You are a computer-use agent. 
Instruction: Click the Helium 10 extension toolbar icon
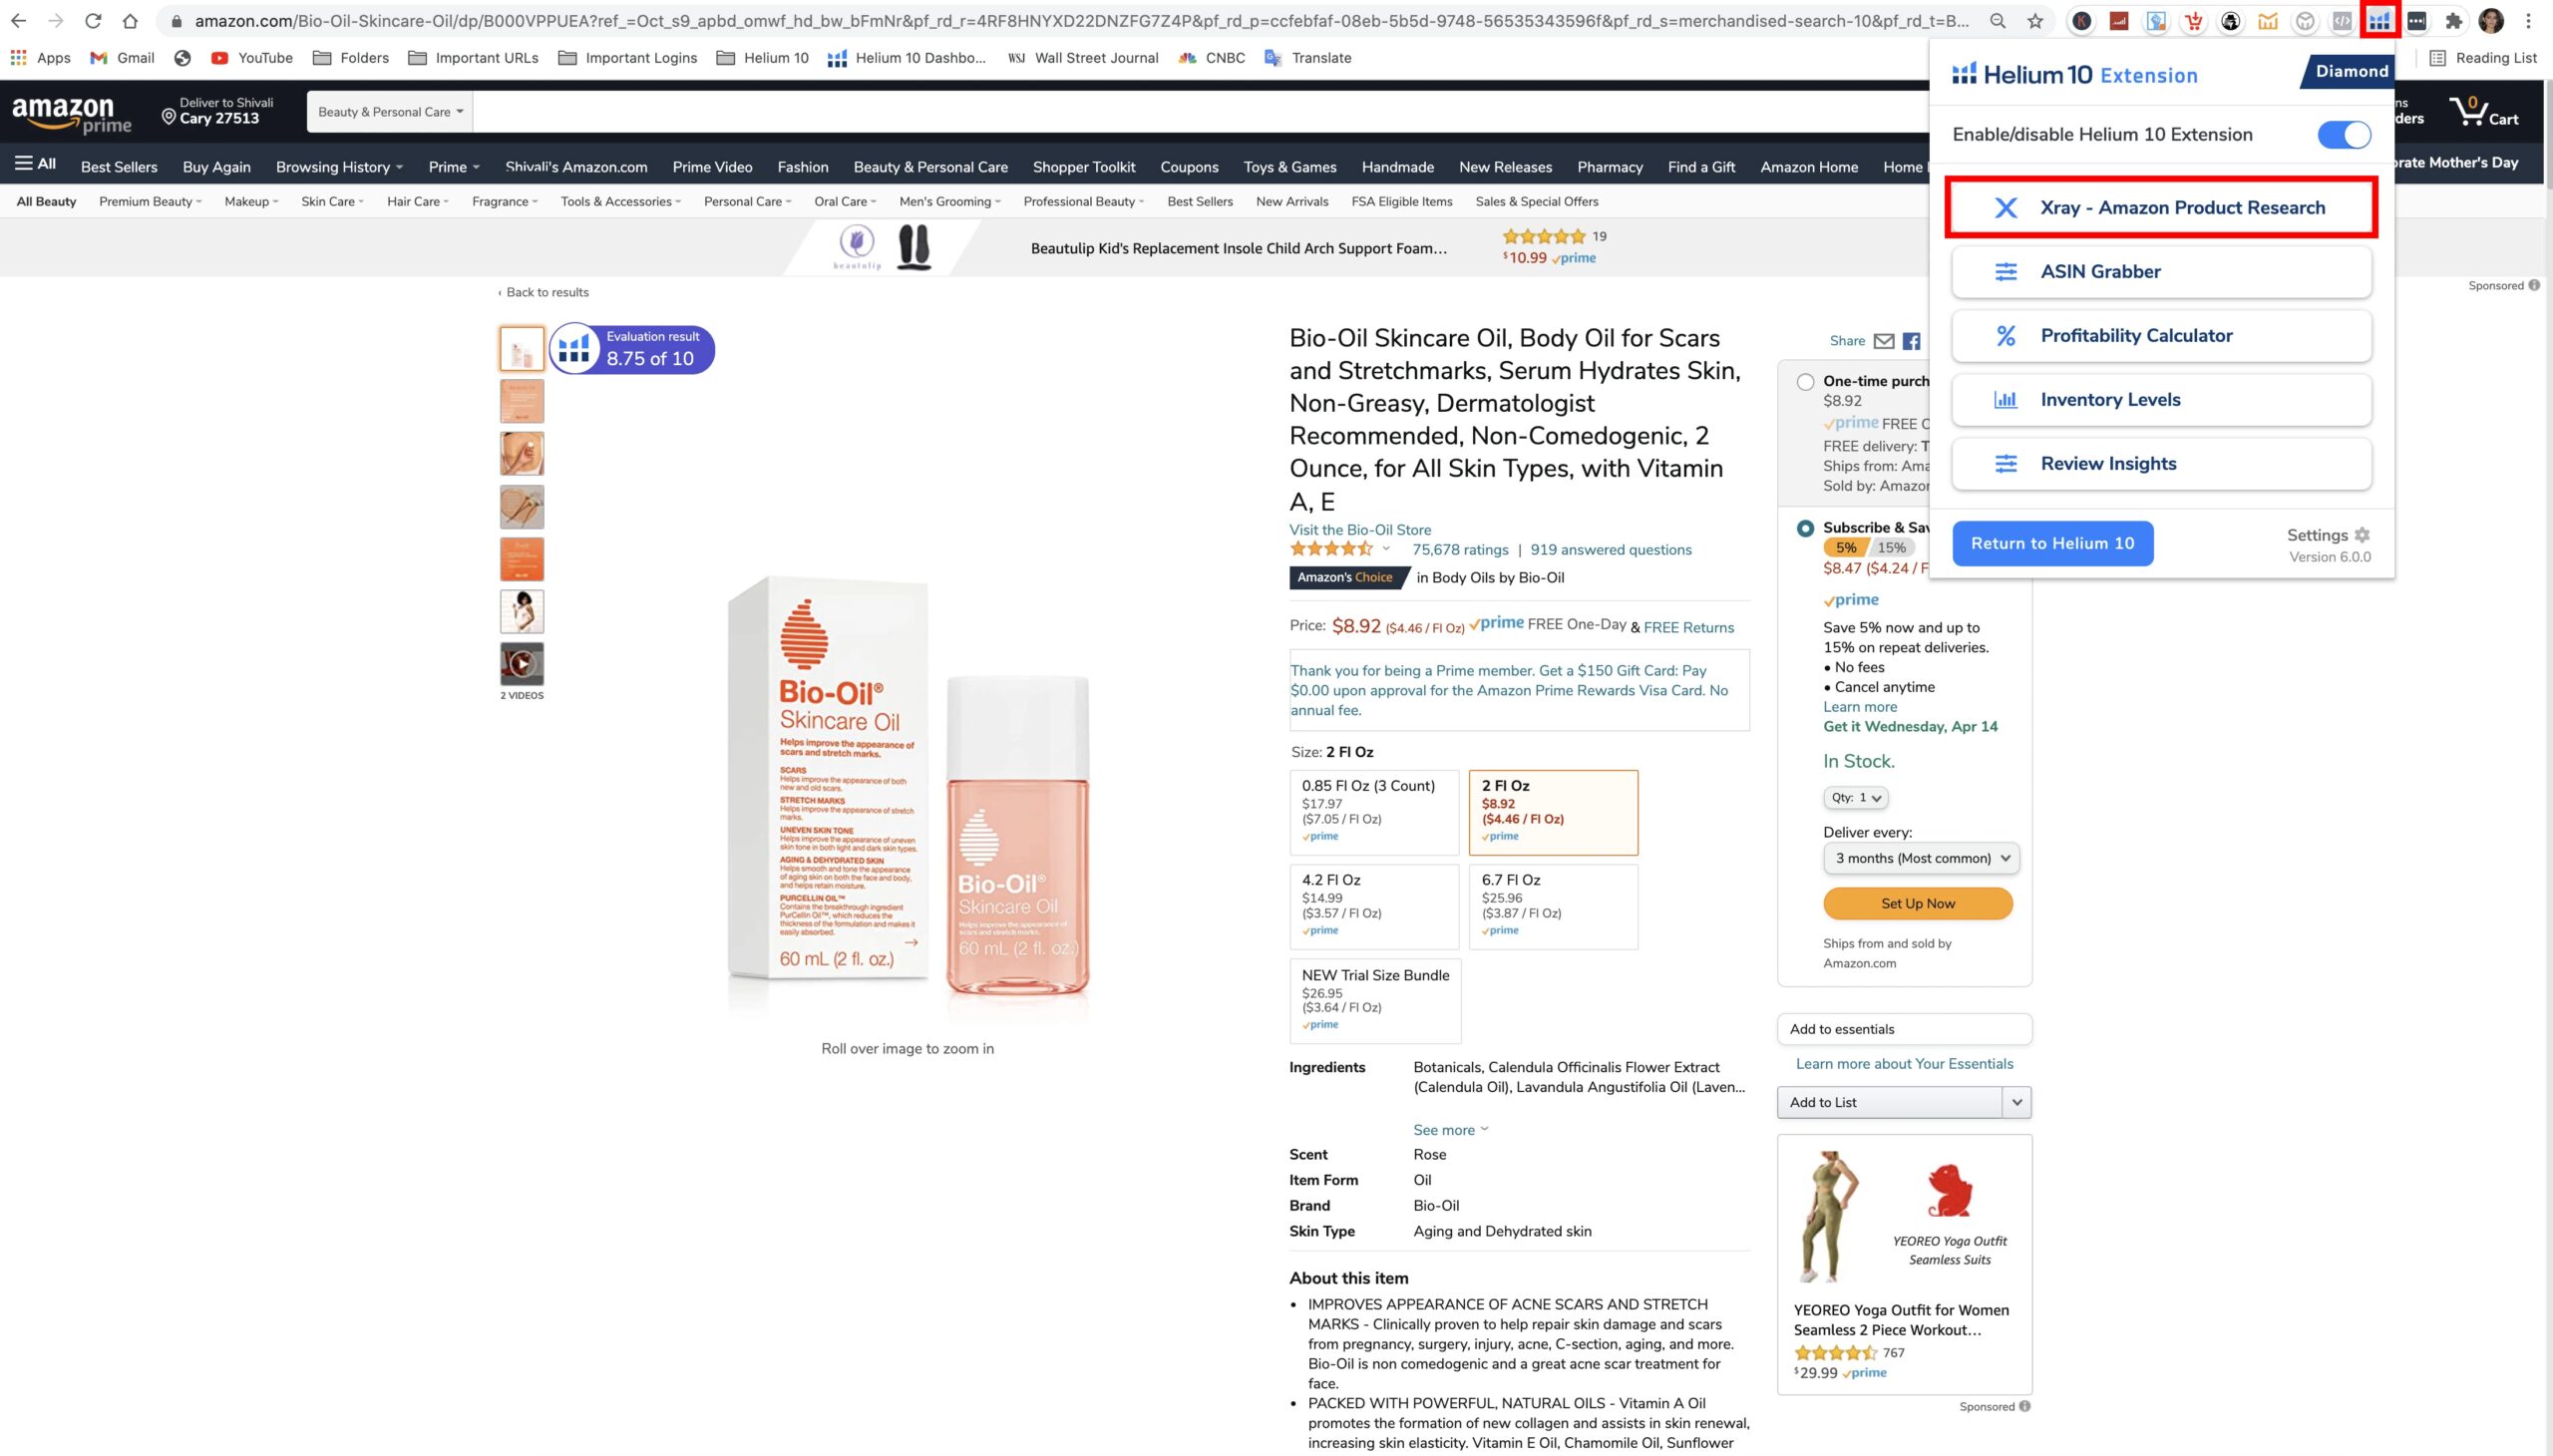2379,21
